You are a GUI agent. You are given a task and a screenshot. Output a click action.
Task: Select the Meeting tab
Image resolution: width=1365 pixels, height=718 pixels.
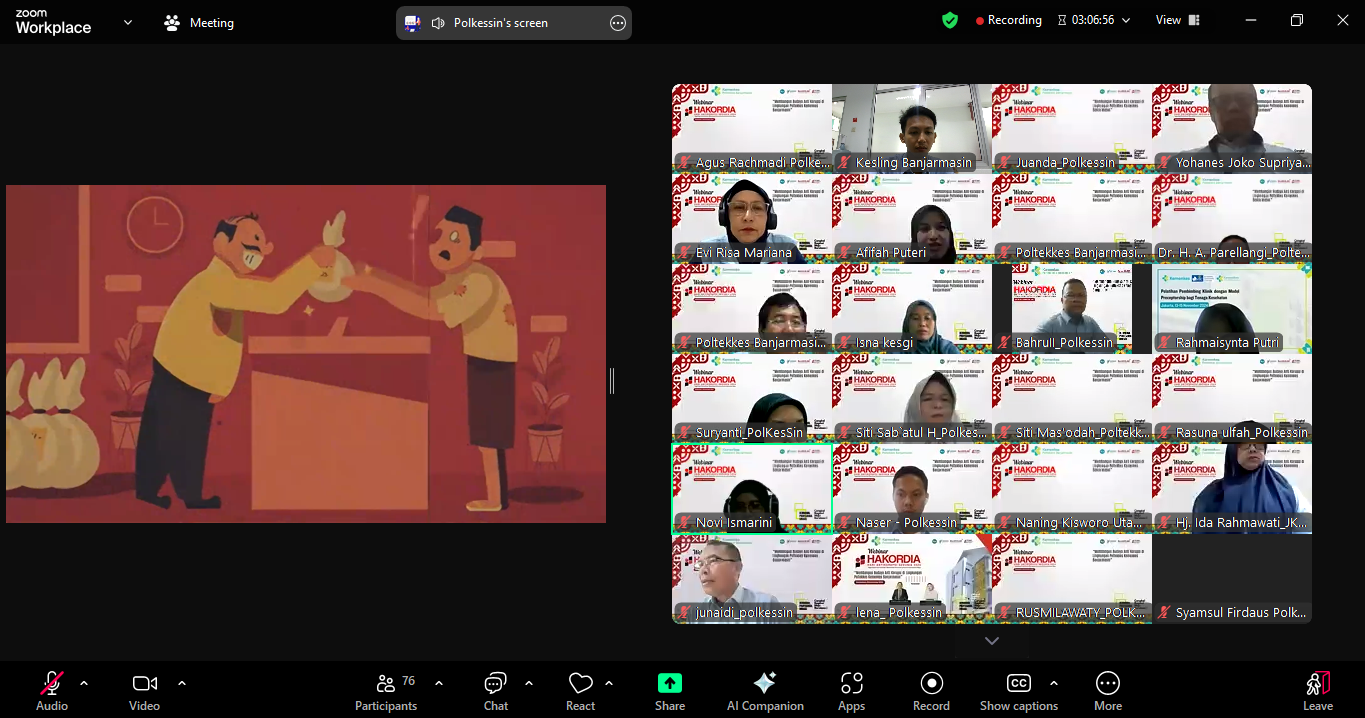(x=198, y=21)
